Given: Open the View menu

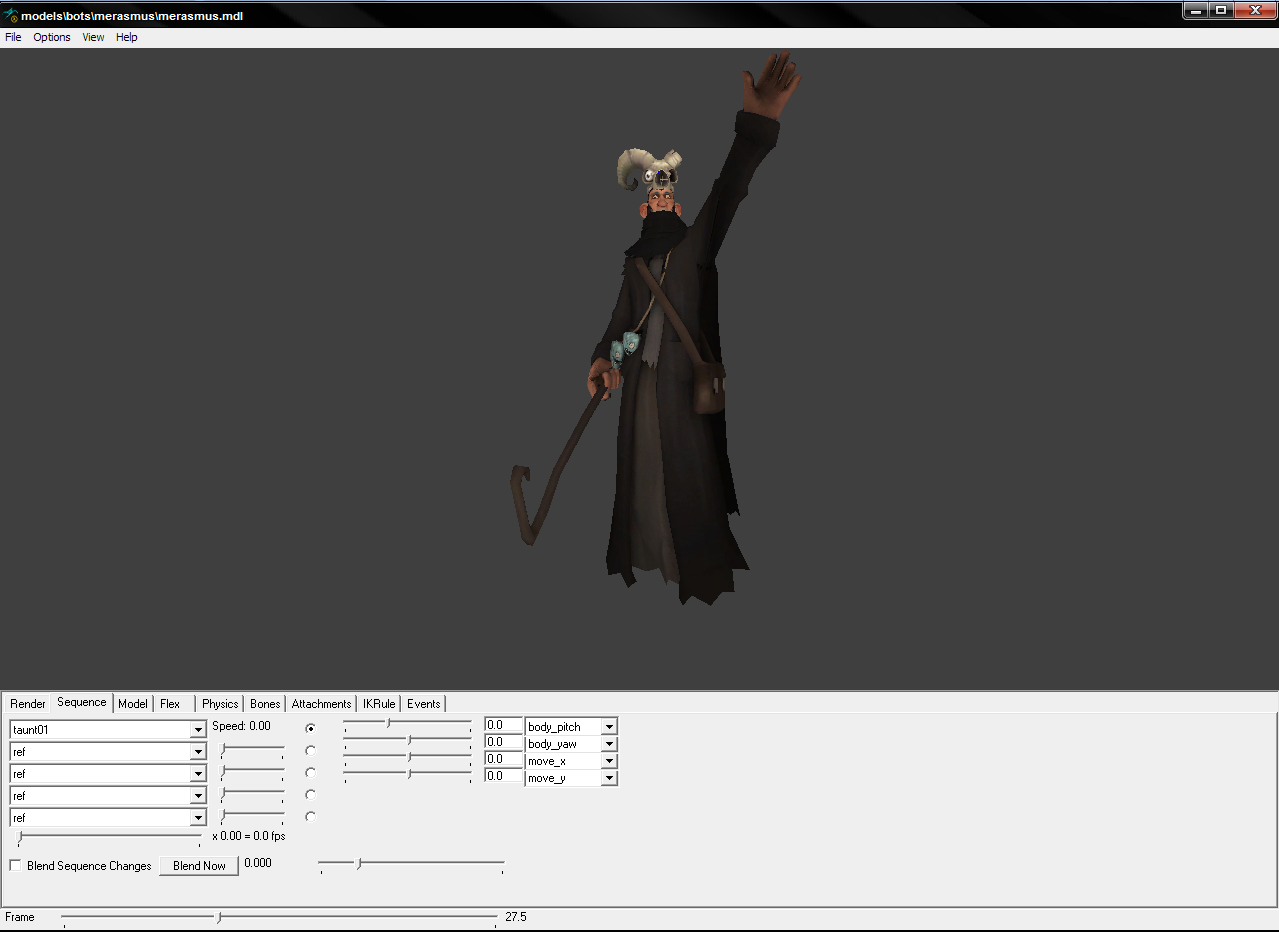Looking at the screenshot, I should pos(93,37).
